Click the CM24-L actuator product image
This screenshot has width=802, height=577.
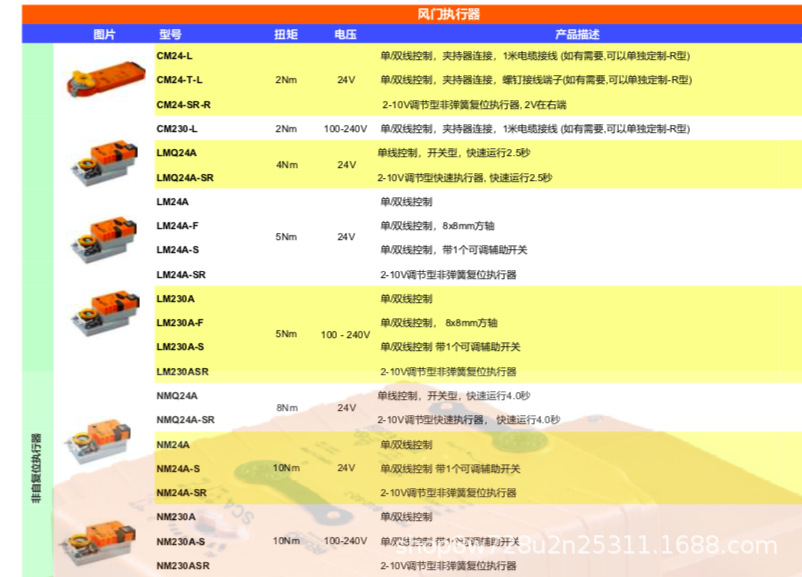click(x=106, y=80)
